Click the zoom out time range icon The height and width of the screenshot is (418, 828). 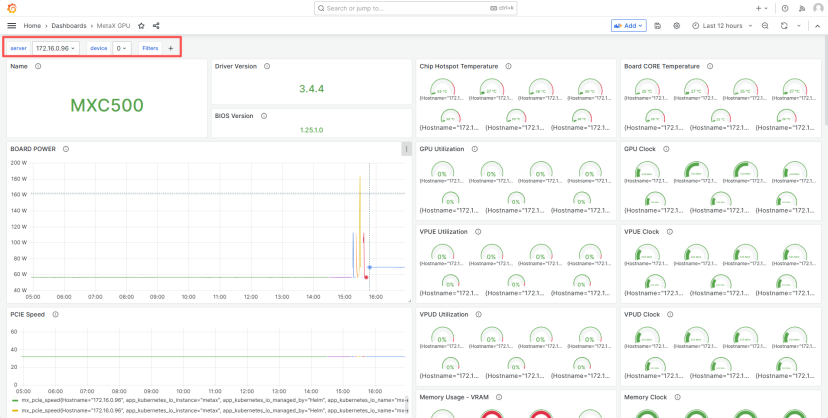[765, 25]
